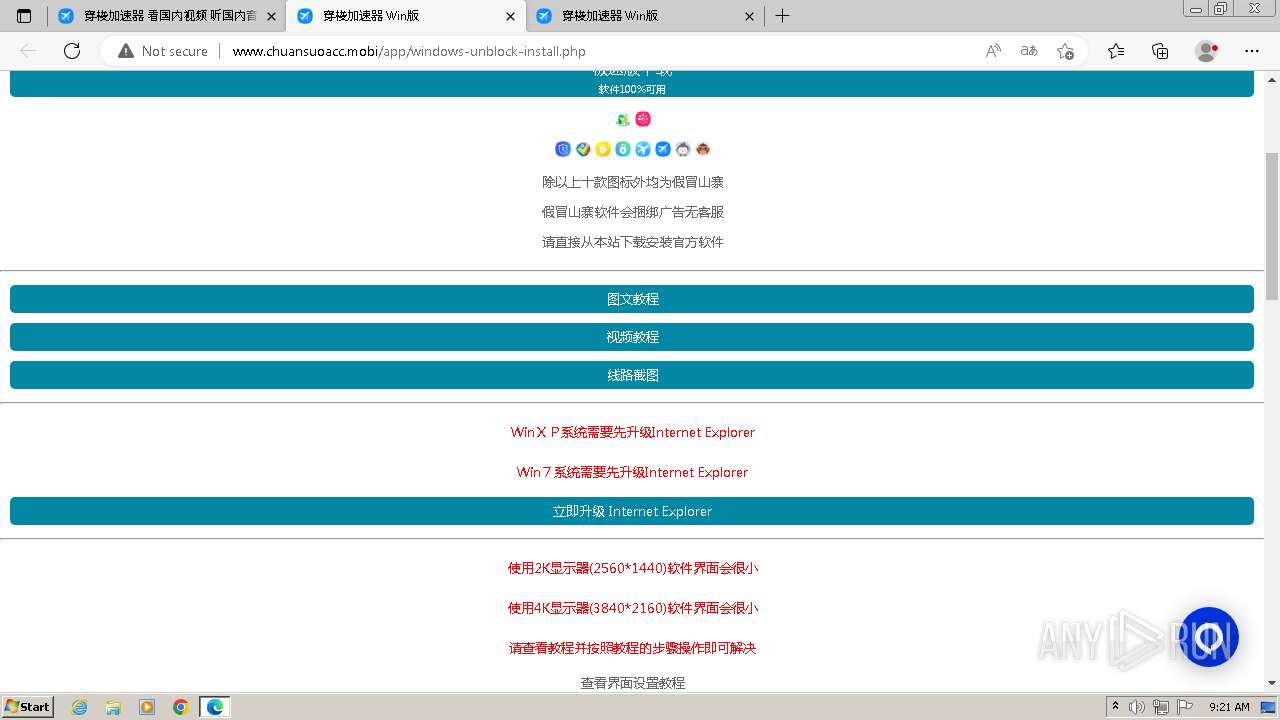Open the Action Center flag icon
1280x720 pixels.
1185,707
